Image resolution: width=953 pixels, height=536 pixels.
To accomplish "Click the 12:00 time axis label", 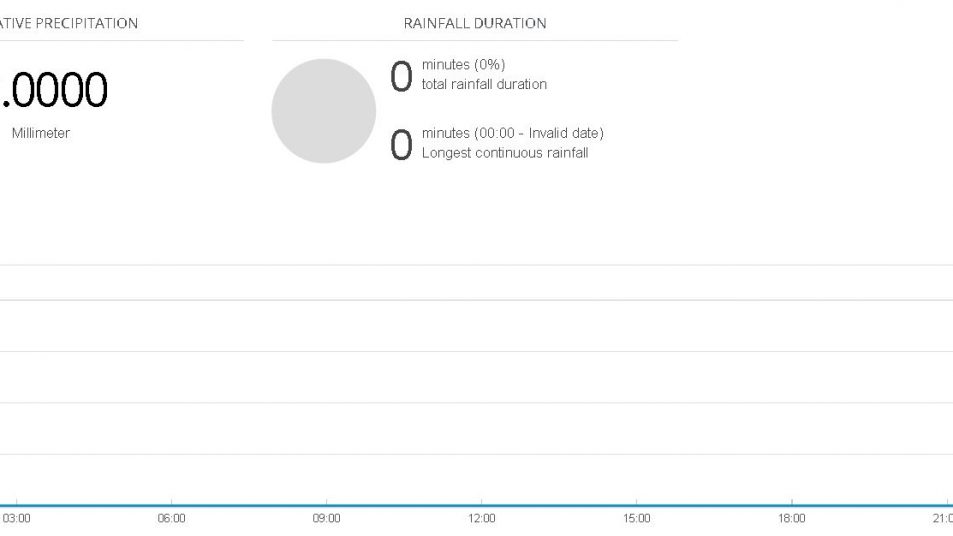I will (482, 519).
